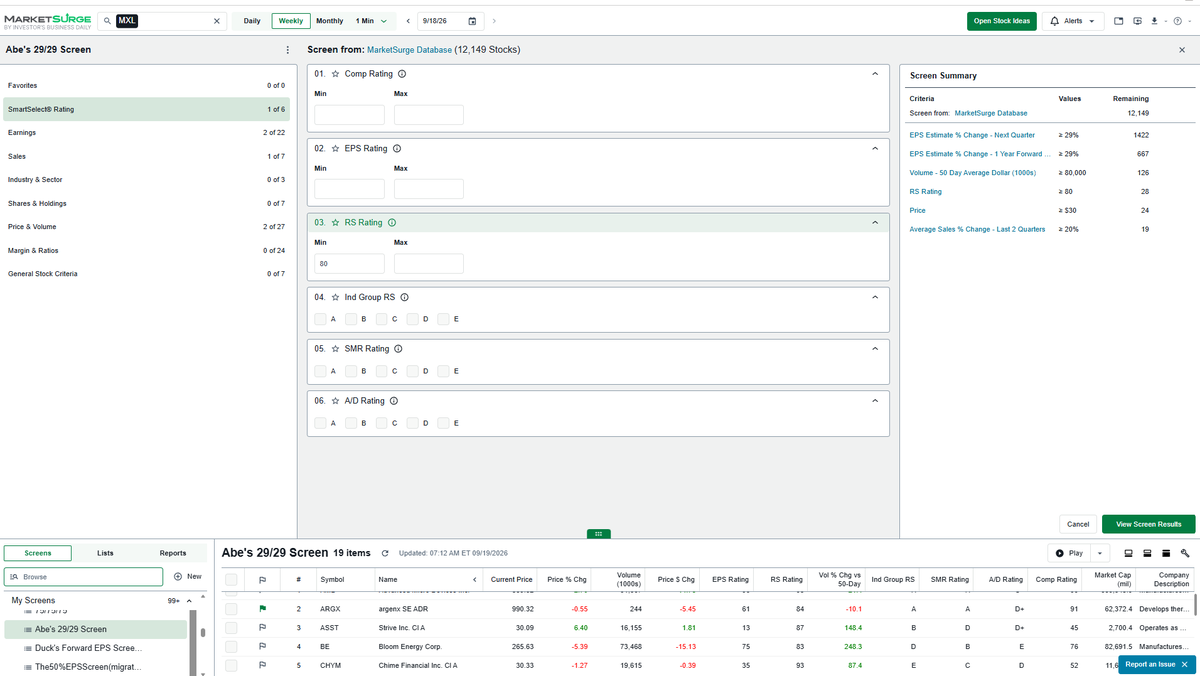Click the Cancel button
Screen dimensions: 1200x676
pos(1078,524)
